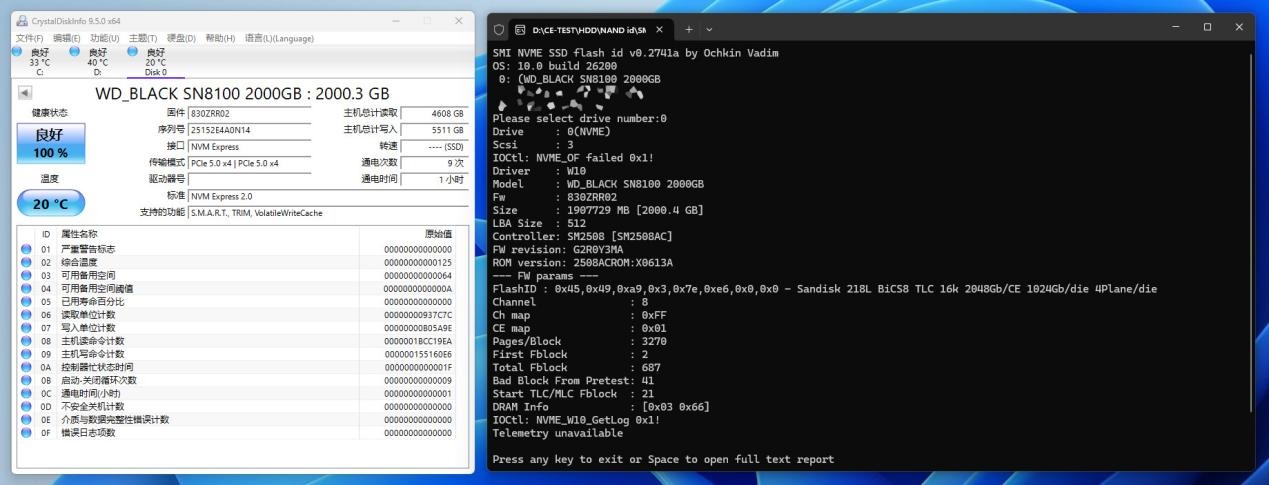1269x485 pixels.
Task: Select the 0C 通电时间(小时) attribute row
Action: pyautogui.click(x=237, y=393)
